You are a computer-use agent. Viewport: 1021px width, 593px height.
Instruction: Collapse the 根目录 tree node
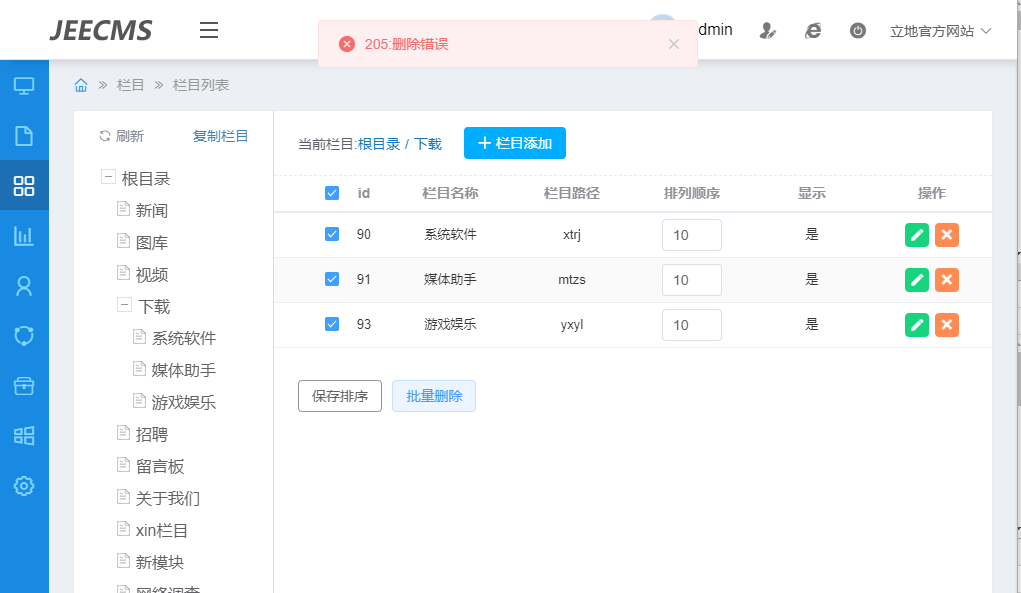108,178
